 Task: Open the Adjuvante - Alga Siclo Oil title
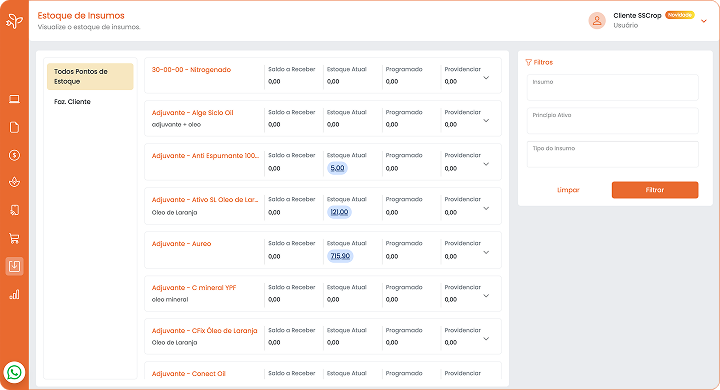pyautogui.click(x=192, y=113)
